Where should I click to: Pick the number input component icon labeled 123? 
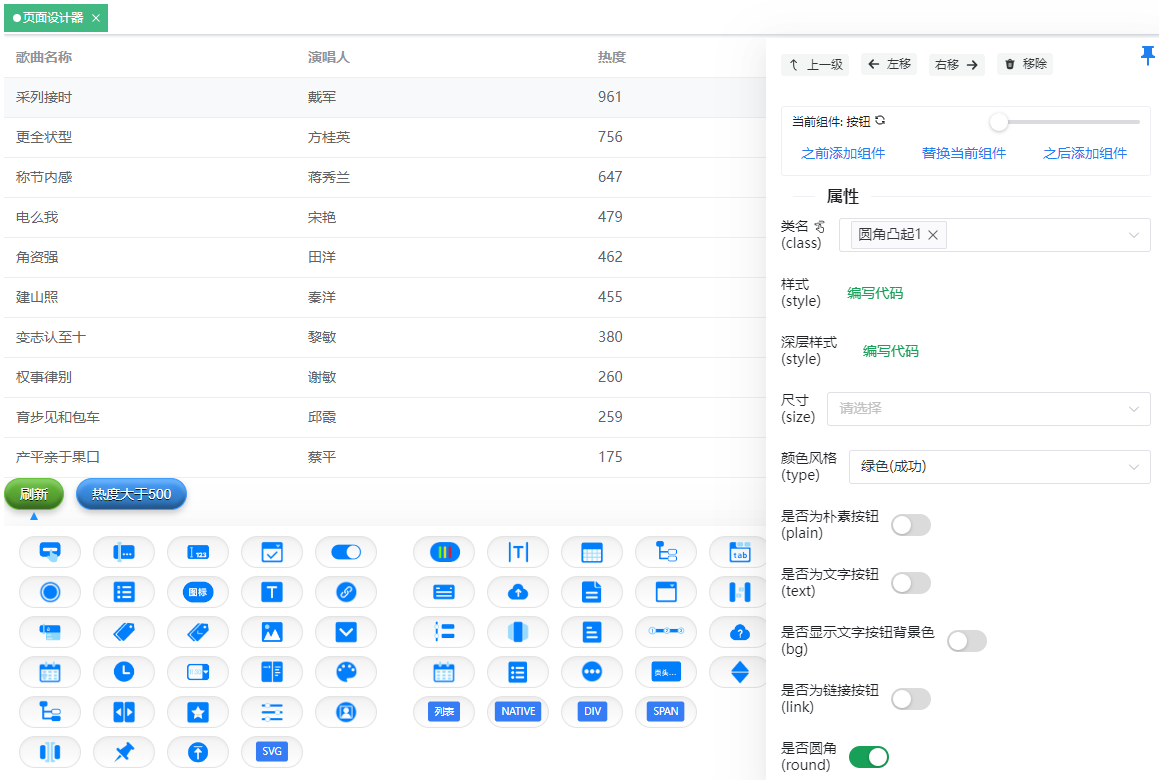[x=197, y=552]
